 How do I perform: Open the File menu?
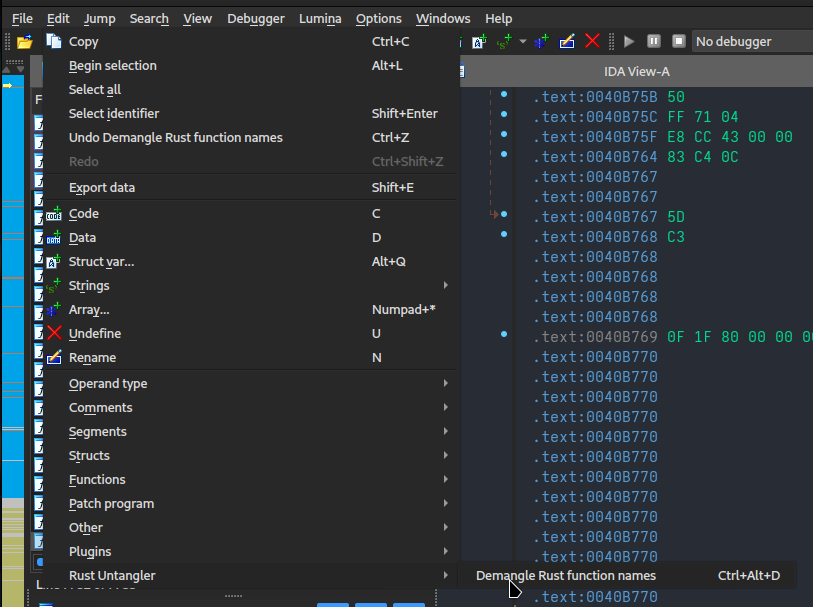pyautogui.click(x=22, y=19)
